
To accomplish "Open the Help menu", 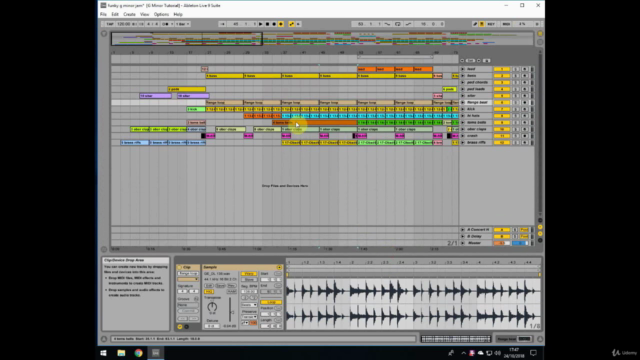I will tap(178, 14).
